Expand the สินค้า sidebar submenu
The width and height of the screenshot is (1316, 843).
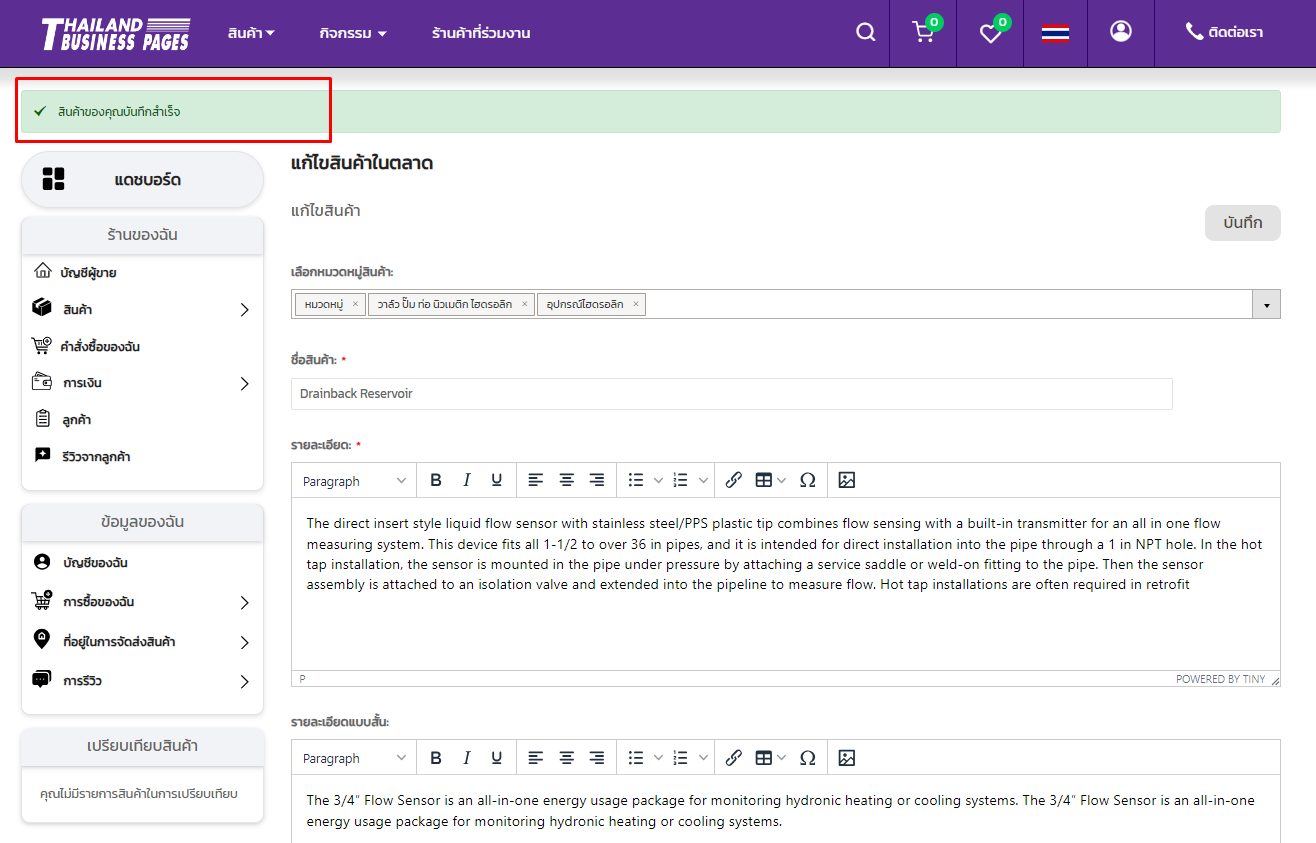(244, 310)
